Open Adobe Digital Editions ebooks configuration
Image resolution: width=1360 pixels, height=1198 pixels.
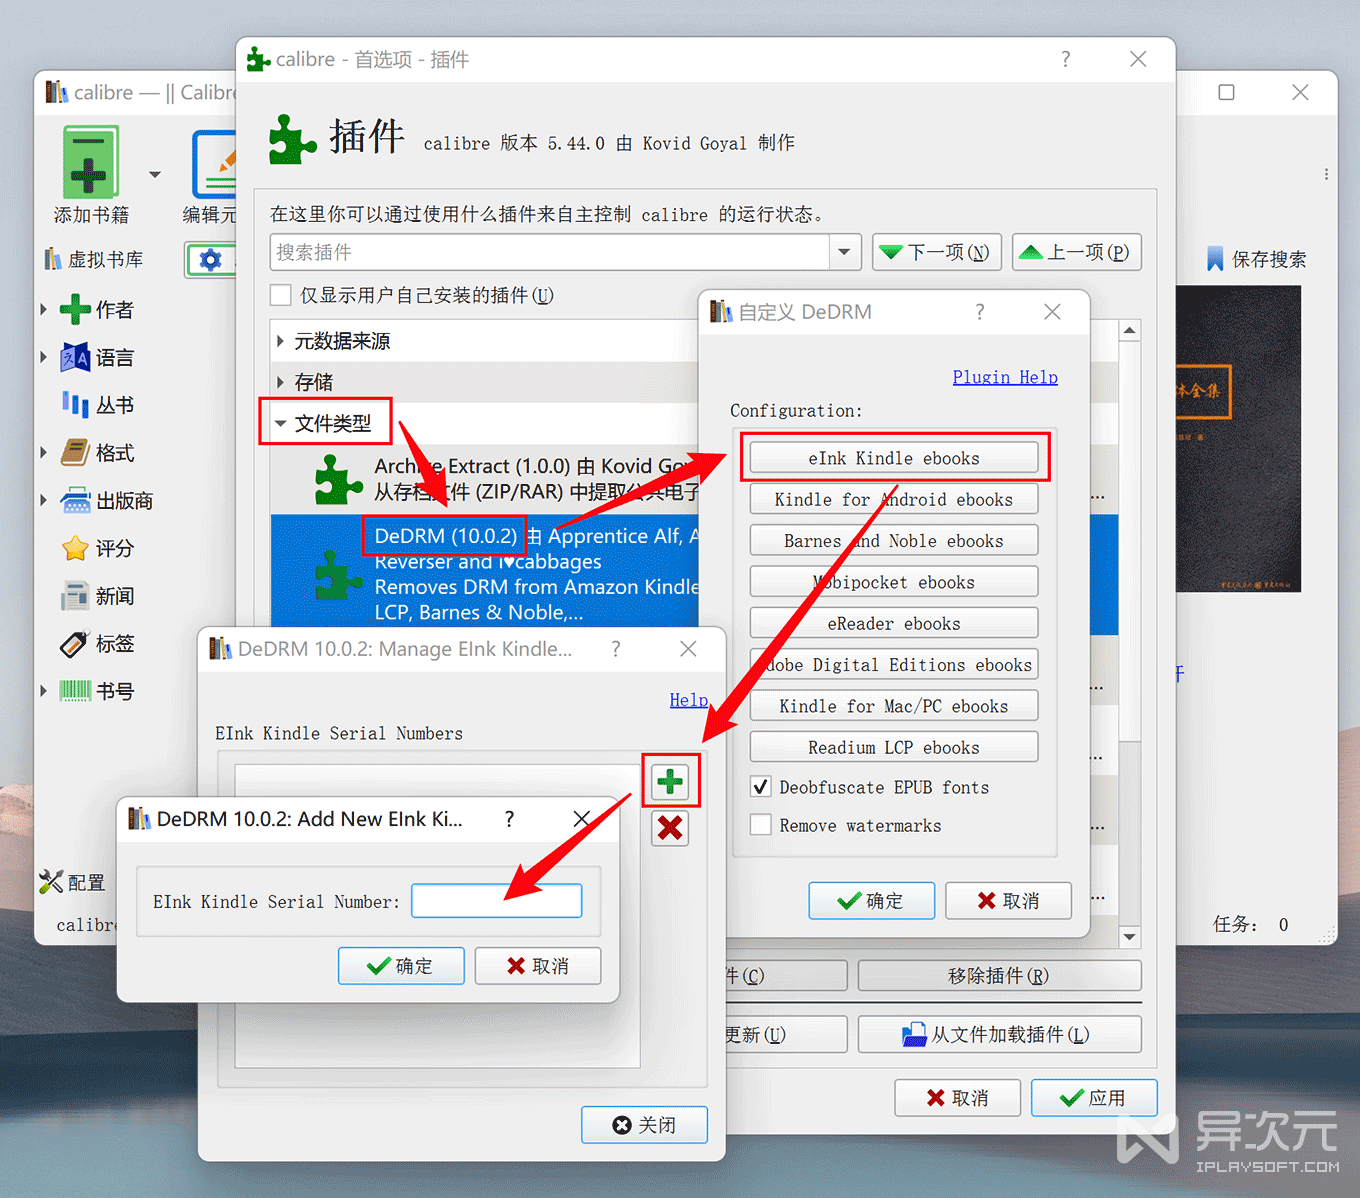coord(894,665)
